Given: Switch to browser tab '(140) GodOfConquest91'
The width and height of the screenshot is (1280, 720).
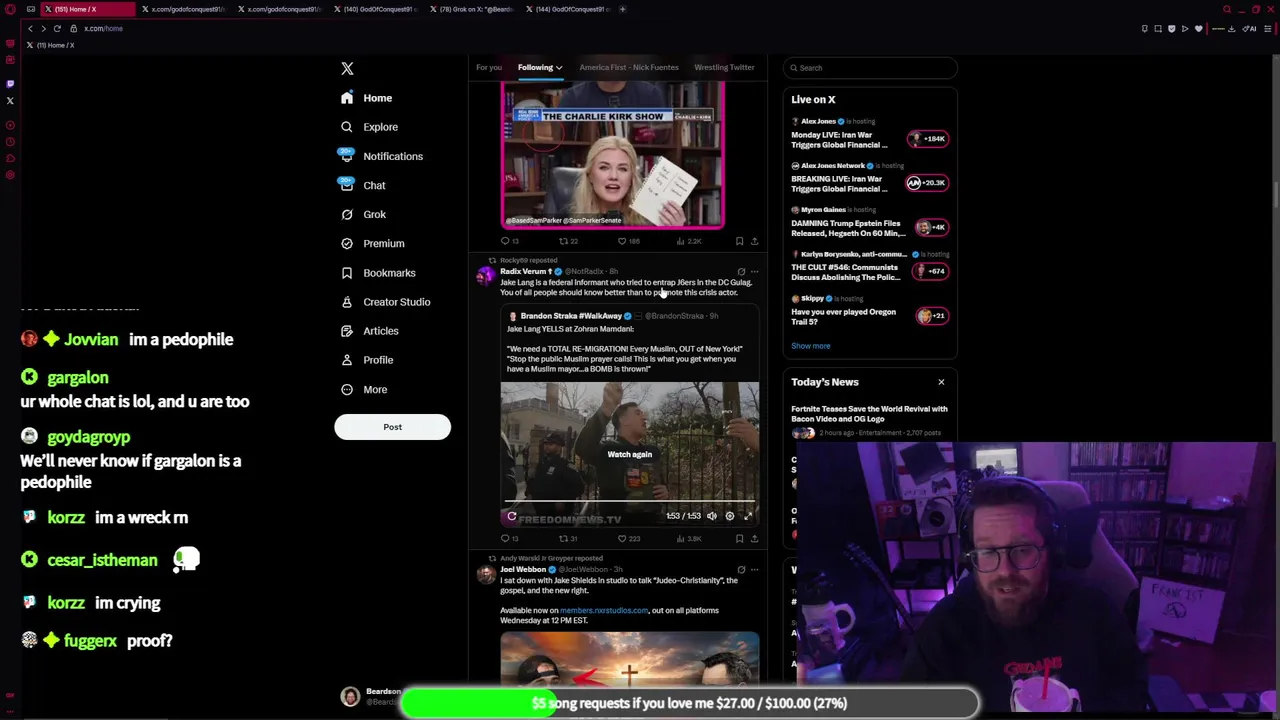Looking at the screenshot, I should point(378,9).
